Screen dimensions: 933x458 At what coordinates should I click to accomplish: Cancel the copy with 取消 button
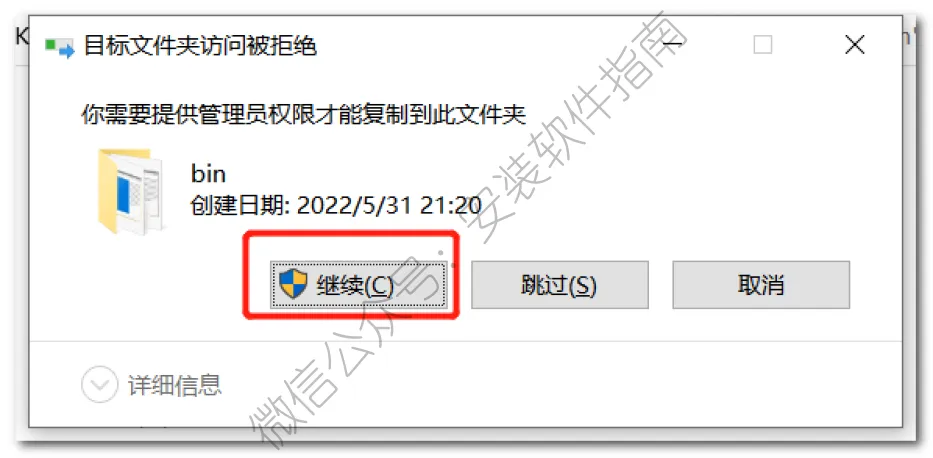point(761,286)
